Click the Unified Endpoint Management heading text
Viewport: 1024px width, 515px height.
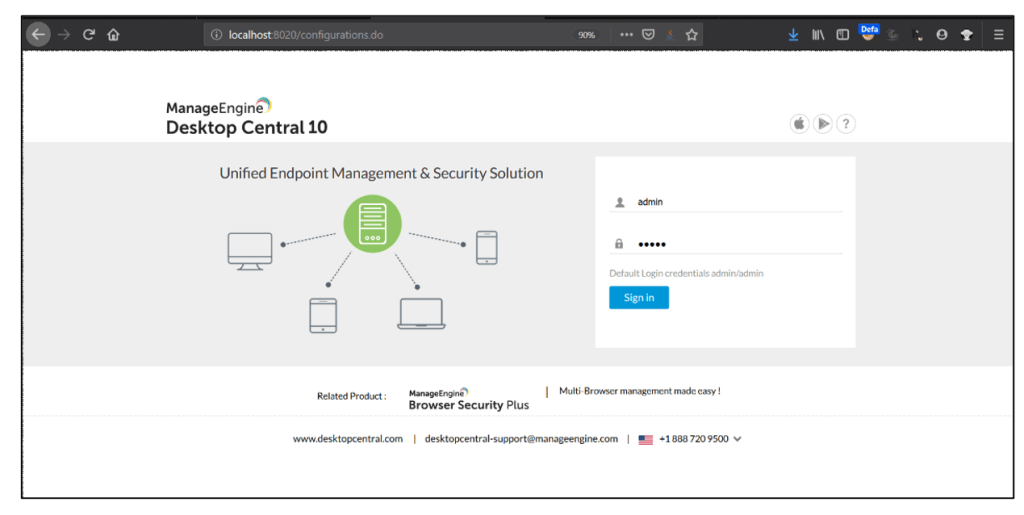(x=381, y=173)
